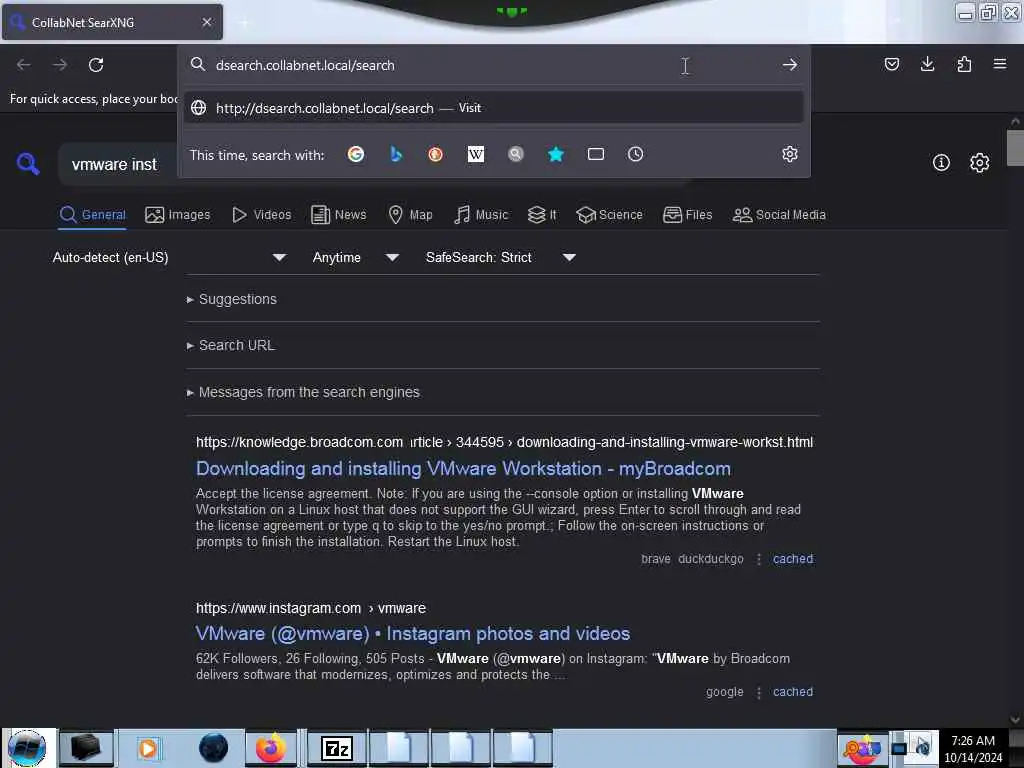Search this time with Bing
The height and width of the screenshot is (768, 1024).
pos(396,154)
